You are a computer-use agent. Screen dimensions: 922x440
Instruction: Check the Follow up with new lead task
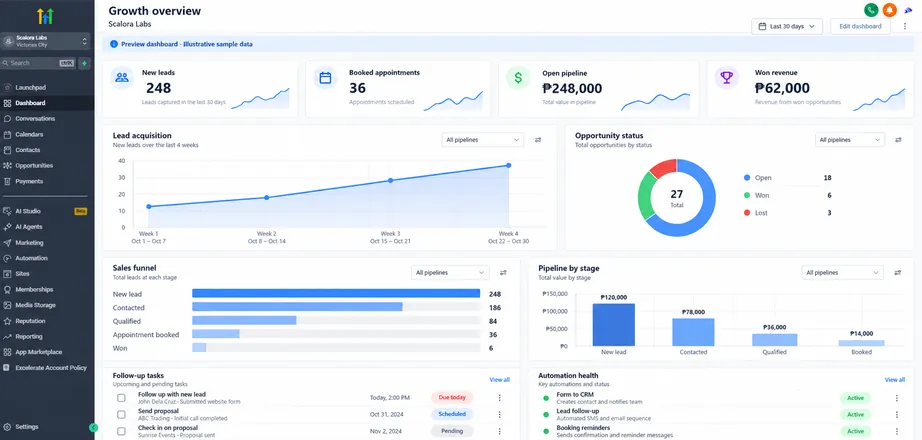(x=121, y=398)
